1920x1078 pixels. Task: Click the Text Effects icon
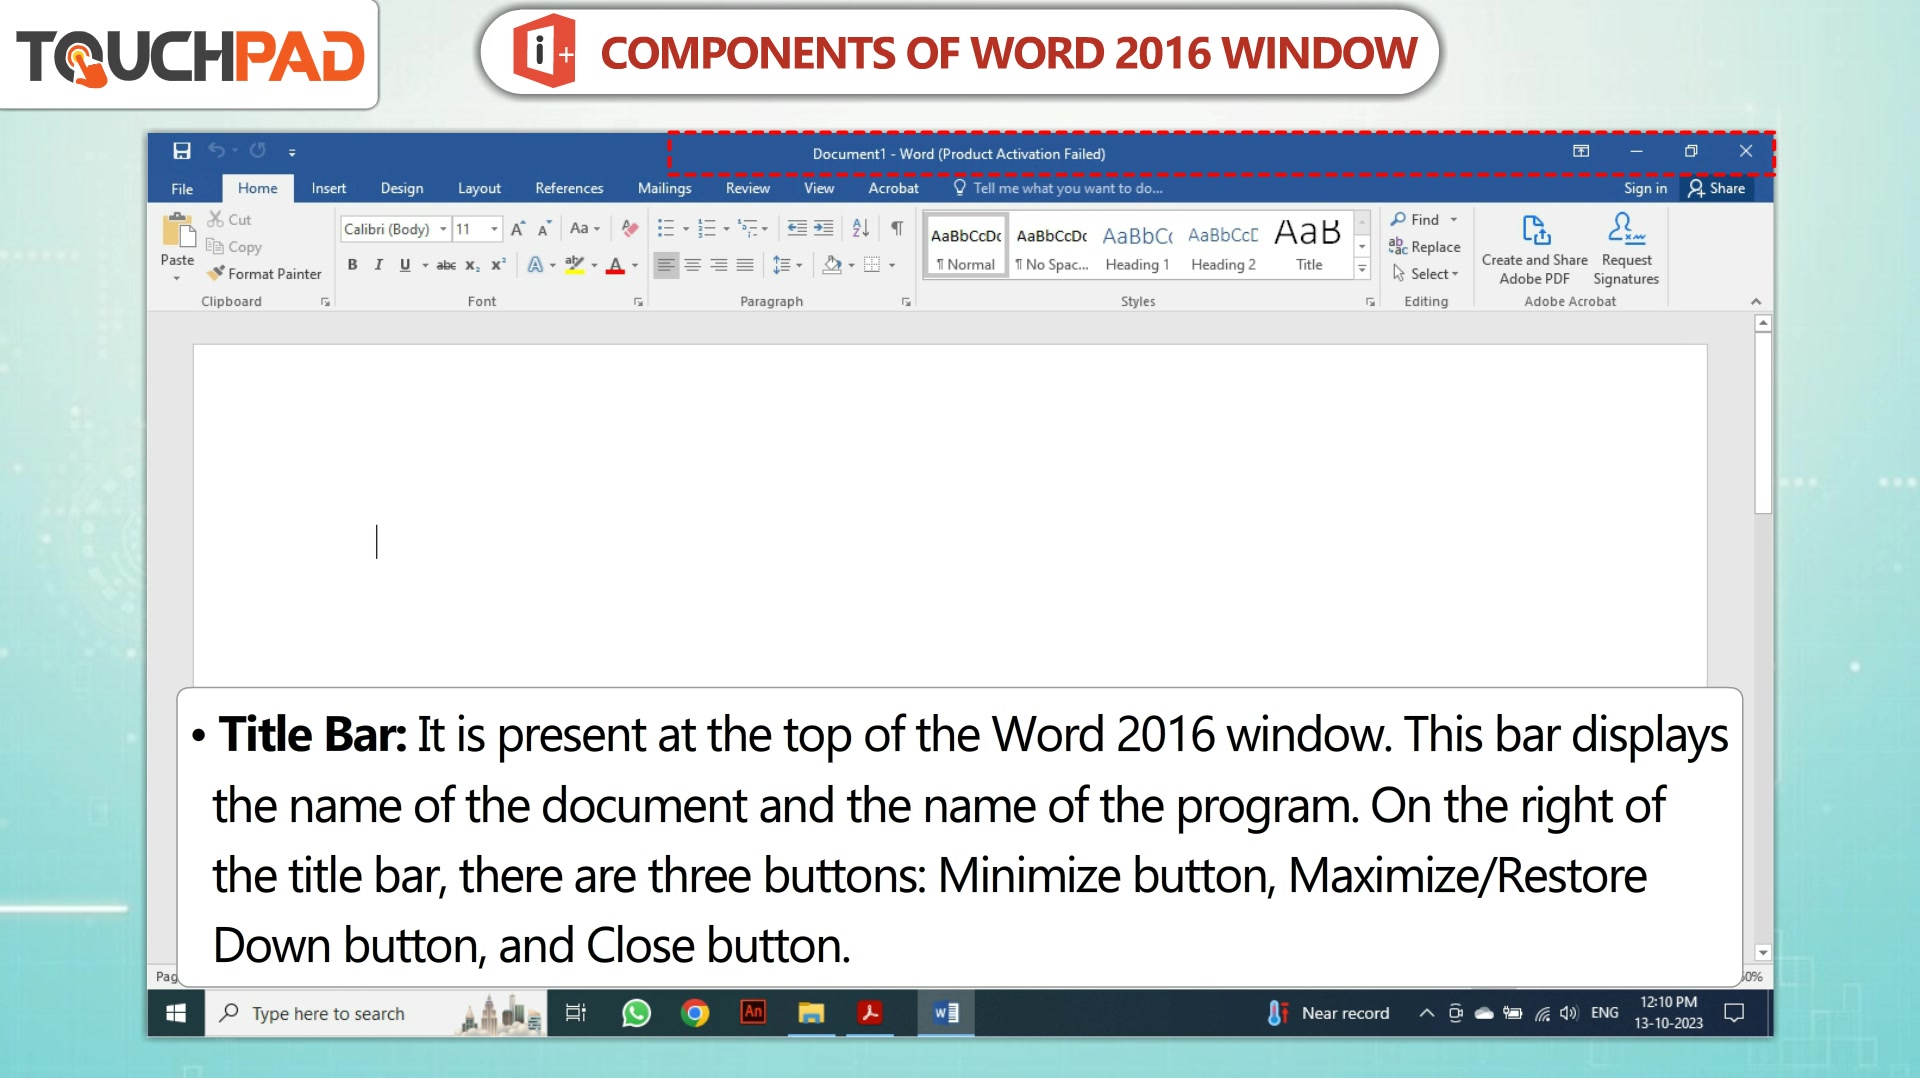click(535, 265)
